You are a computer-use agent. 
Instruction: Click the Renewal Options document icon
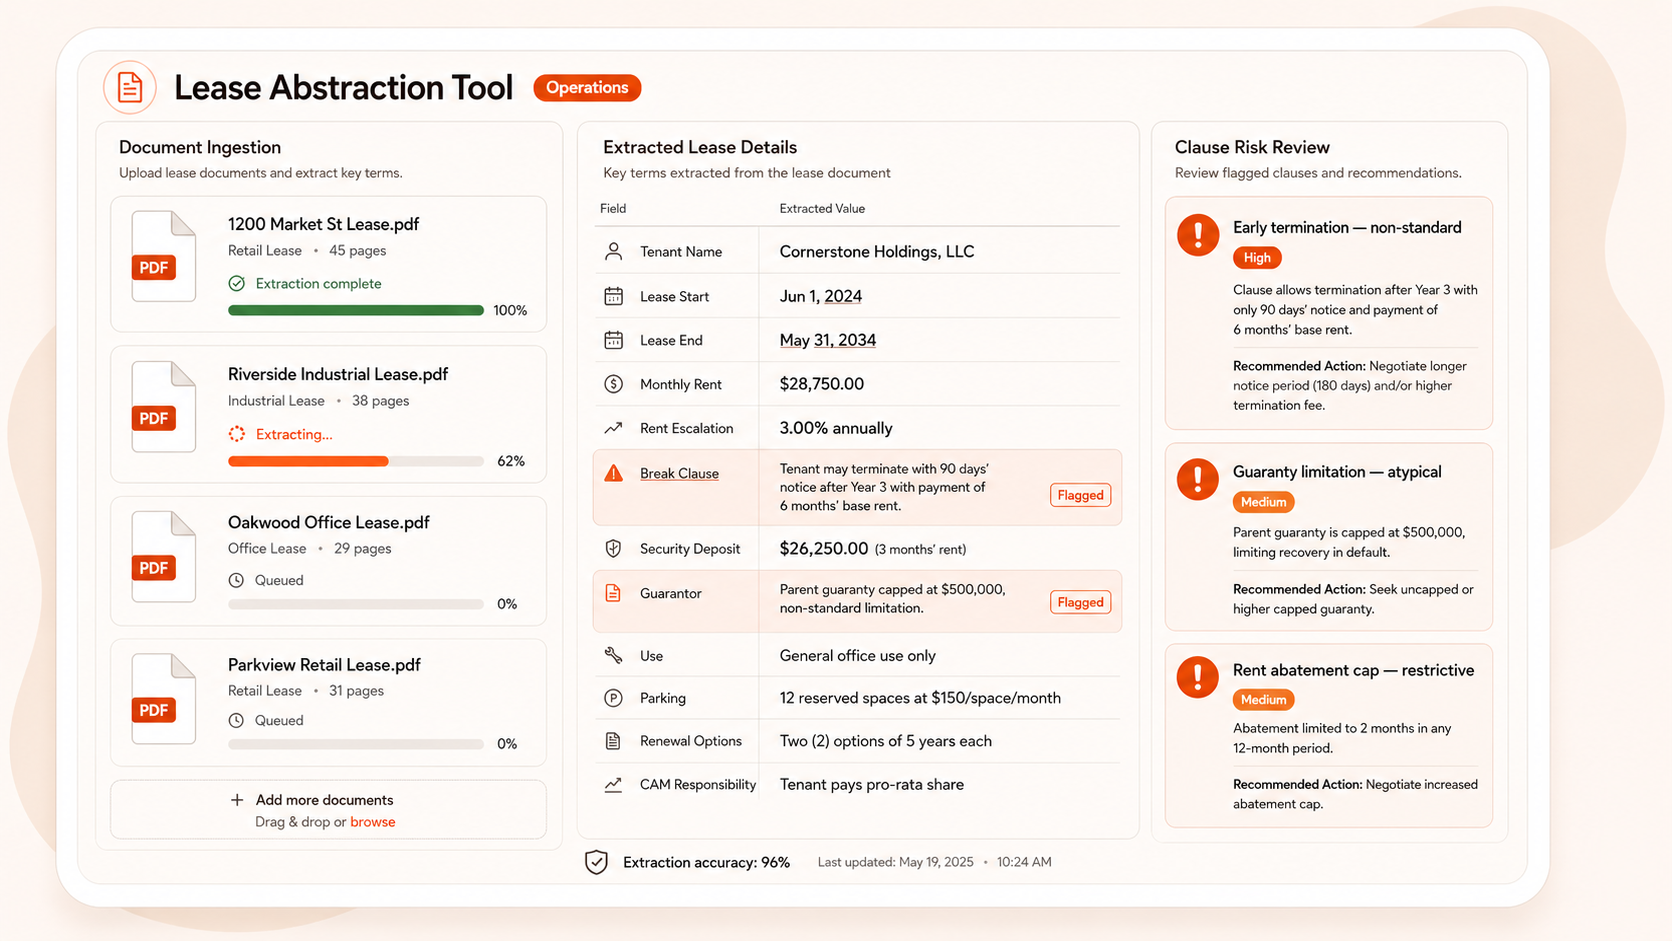pos(614,741)
